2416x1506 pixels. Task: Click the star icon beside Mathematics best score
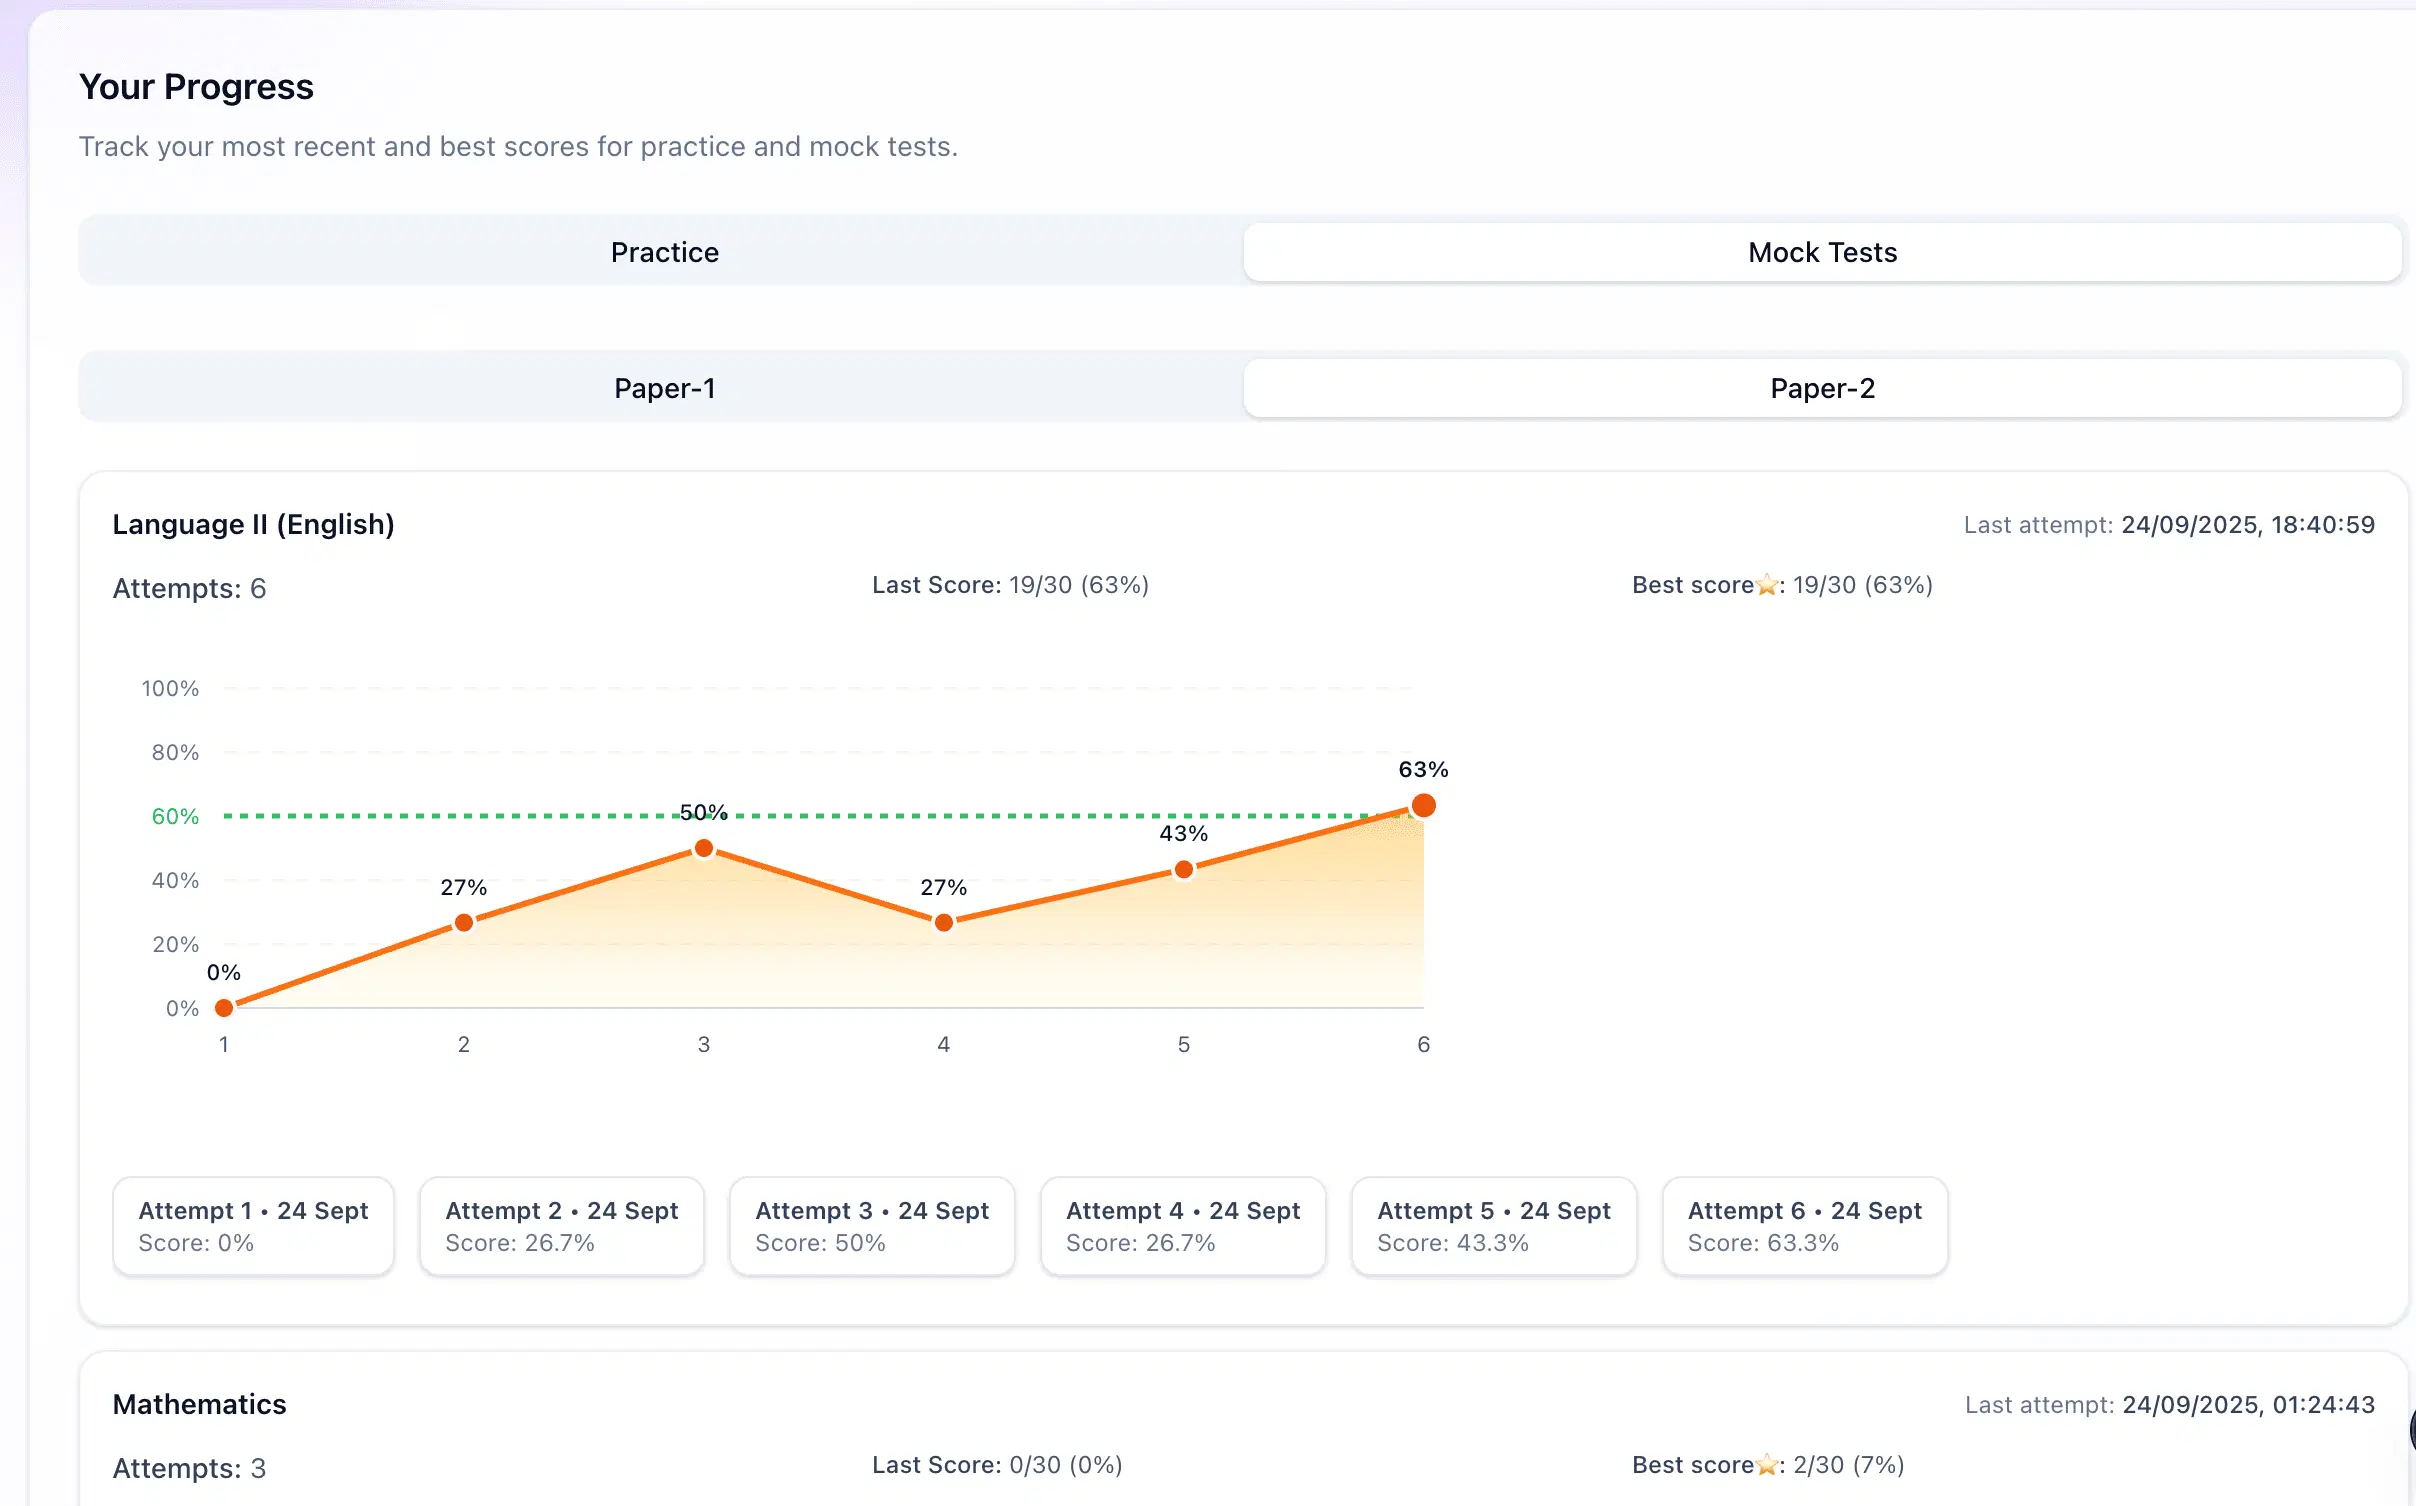coord(1767,1465)
